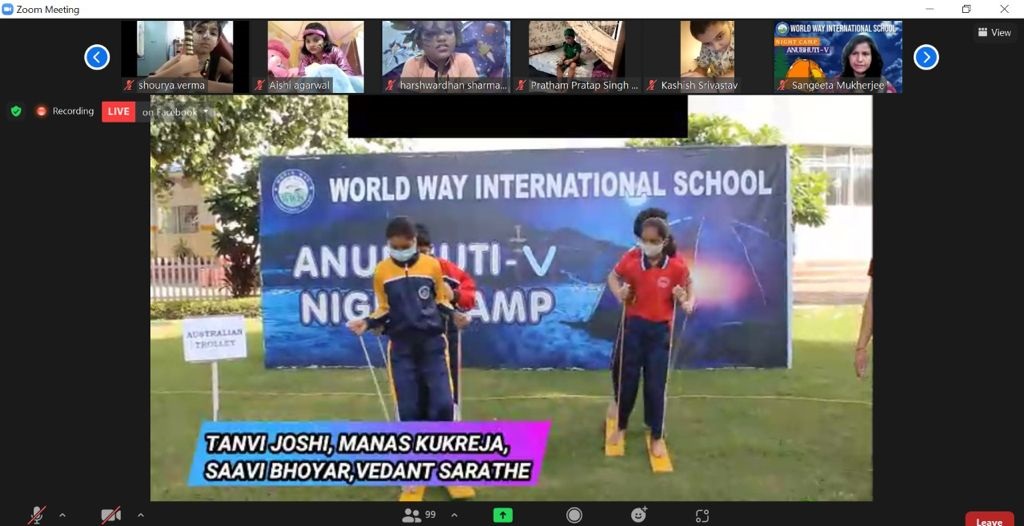Click muted mic icon beside shourya verma
The width and height of the screenshot is (1024, 526).
(x=129, y=85)
